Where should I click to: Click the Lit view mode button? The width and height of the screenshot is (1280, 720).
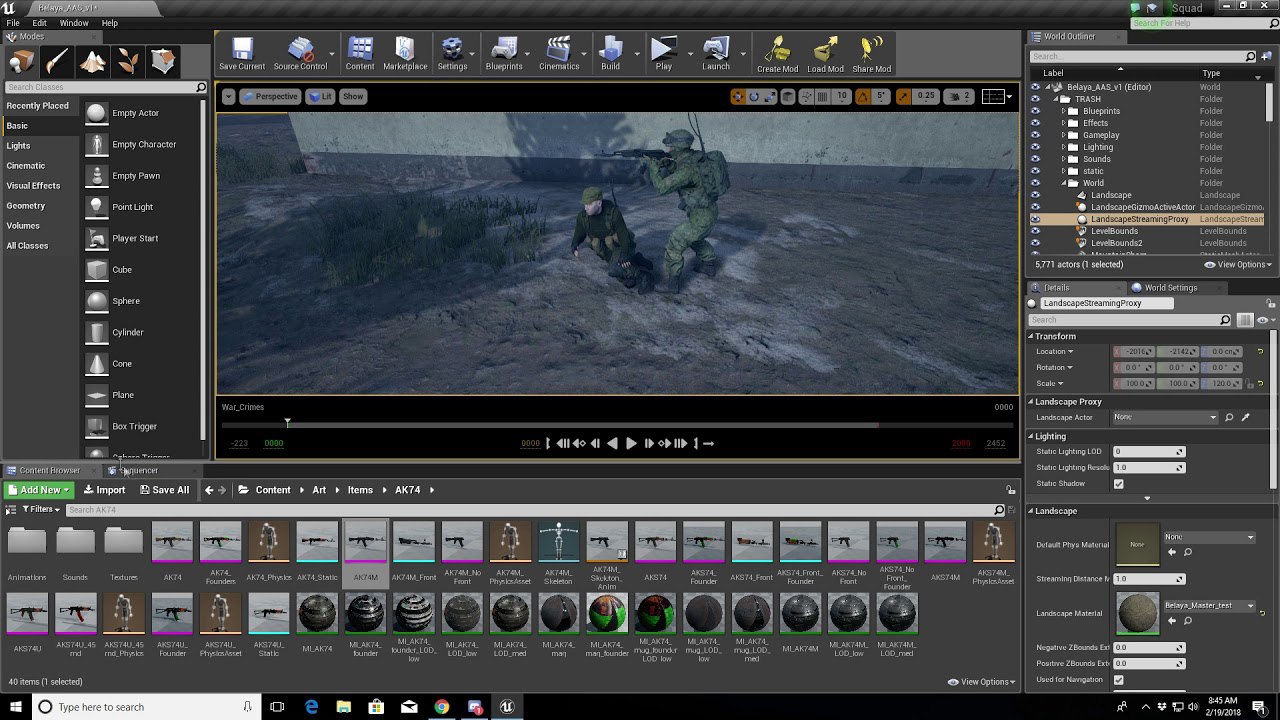coord(321,97)
